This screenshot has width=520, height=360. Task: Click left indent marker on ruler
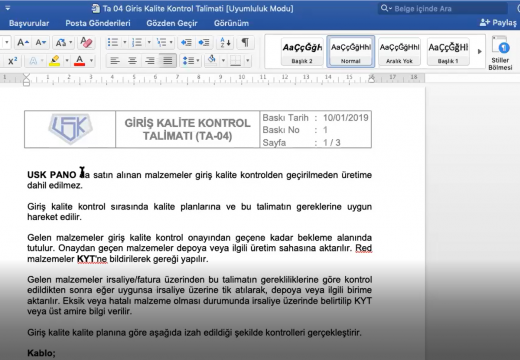(x=26, y=80)
